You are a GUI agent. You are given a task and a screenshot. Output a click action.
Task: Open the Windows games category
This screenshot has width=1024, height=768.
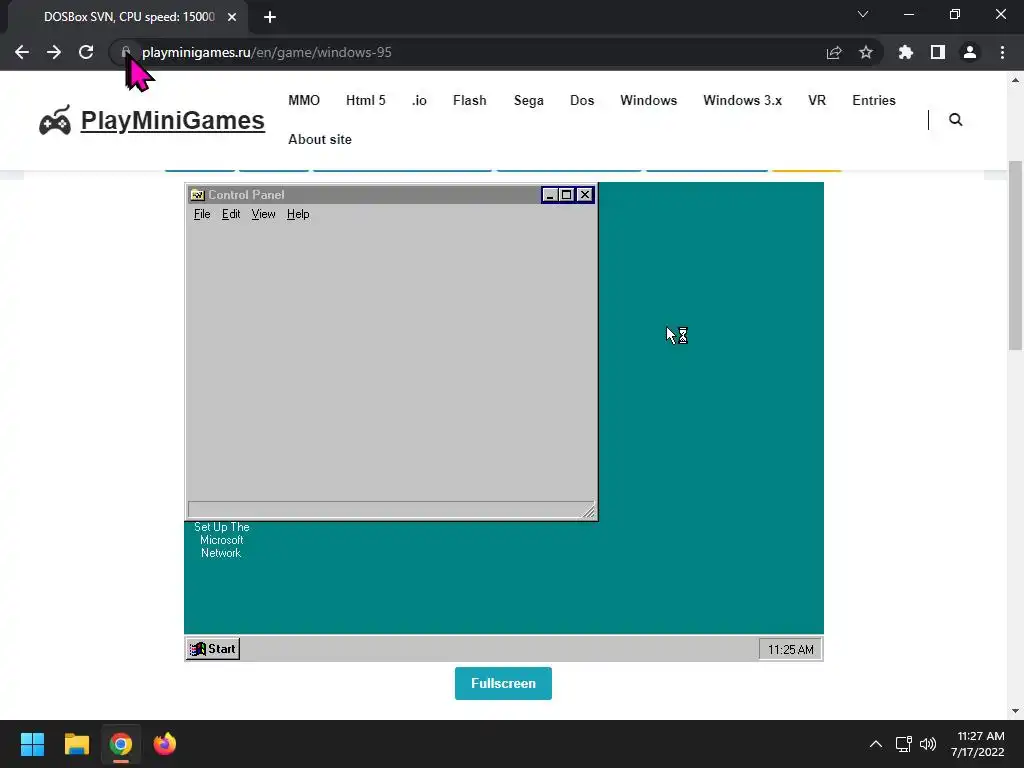tap(648, 101)
